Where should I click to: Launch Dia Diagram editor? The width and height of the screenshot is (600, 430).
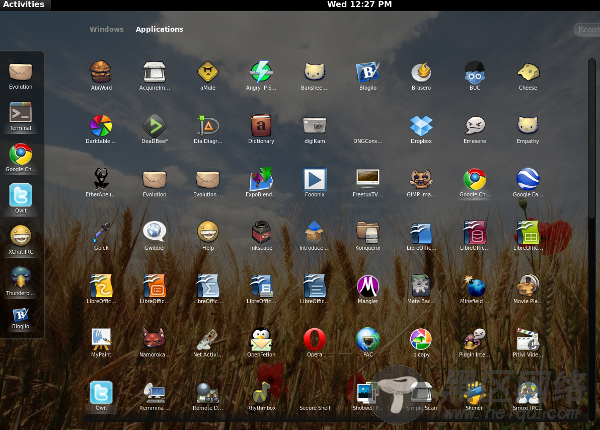tap(208, 129)
